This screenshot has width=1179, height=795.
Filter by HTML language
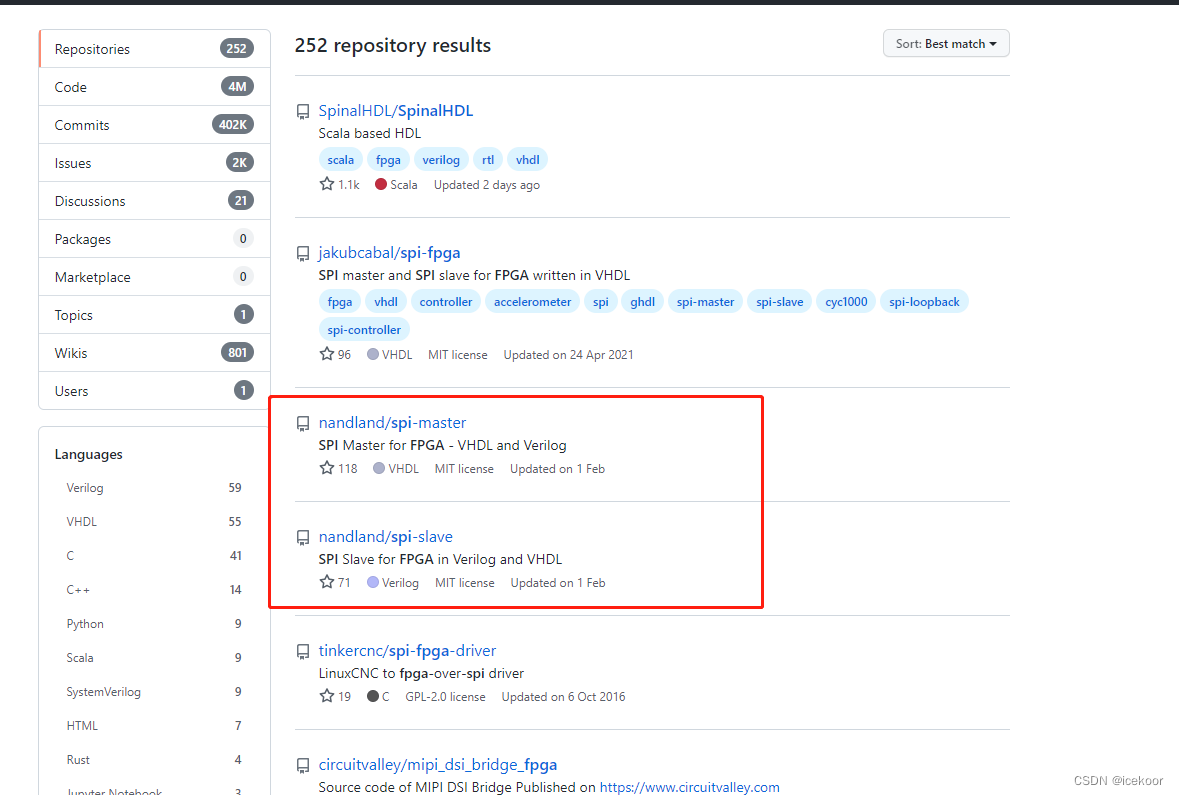154,726
